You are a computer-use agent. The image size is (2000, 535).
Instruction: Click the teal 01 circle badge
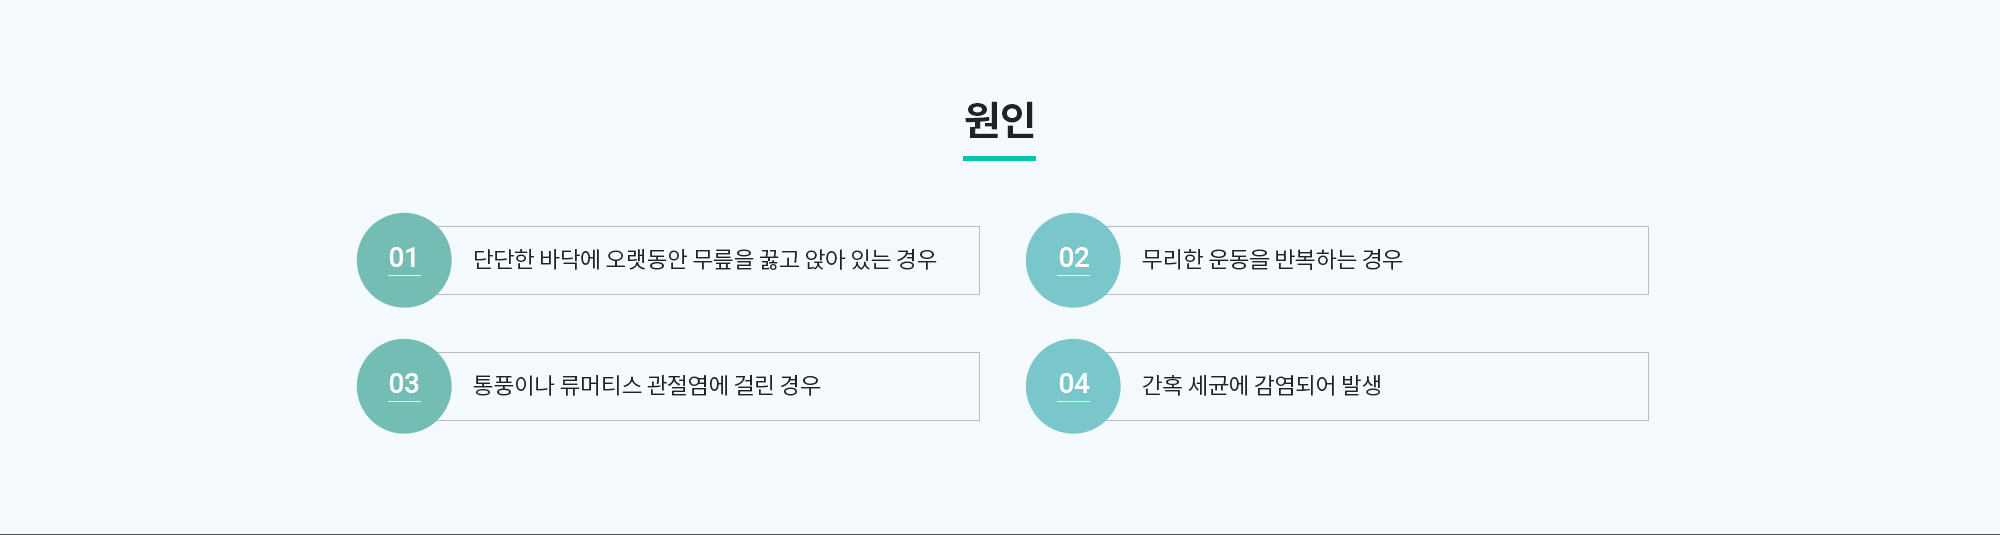(x=404, y=260)
